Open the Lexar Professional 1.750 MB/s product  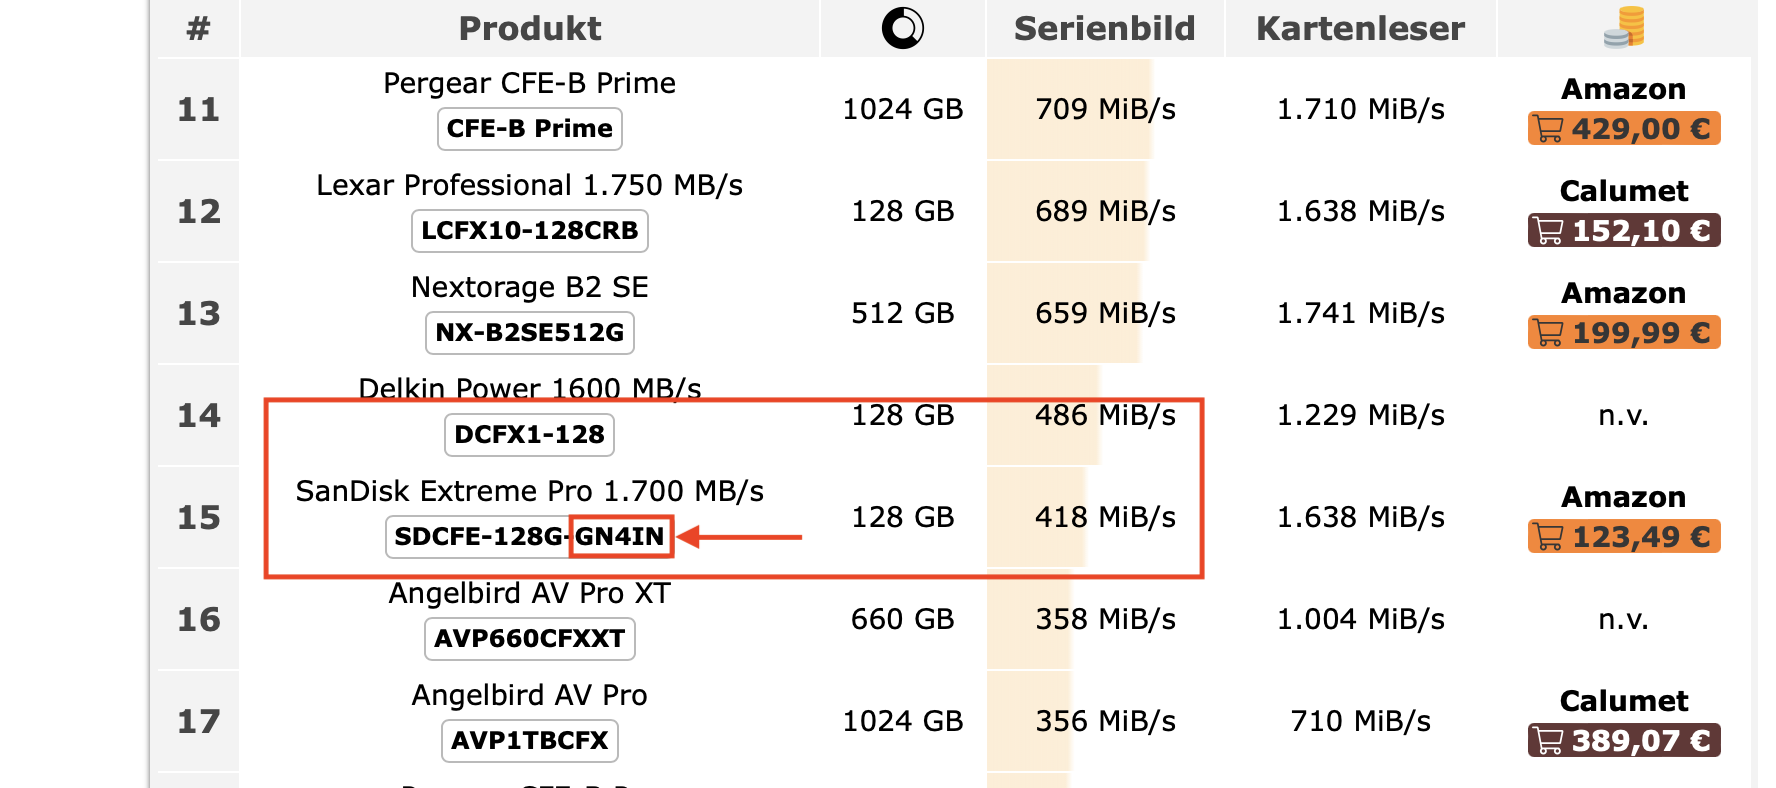click(530, 185)
